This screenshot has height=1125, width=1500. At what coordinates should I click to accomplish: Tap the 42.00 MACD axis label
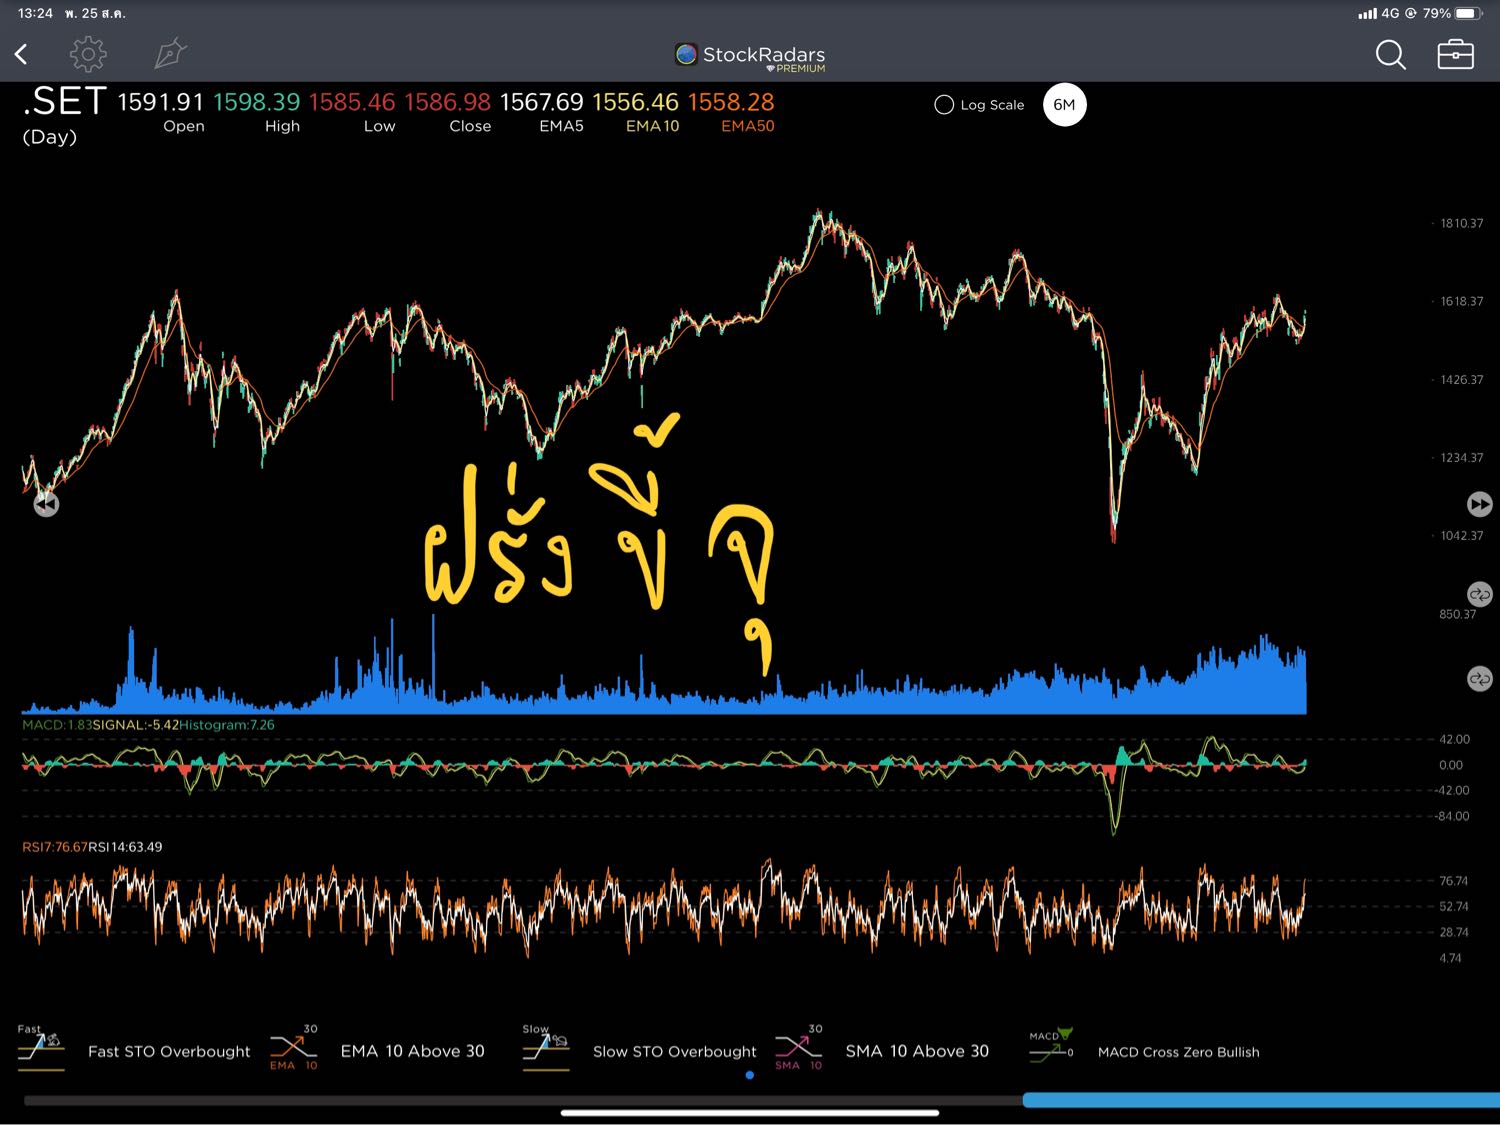1454,740
